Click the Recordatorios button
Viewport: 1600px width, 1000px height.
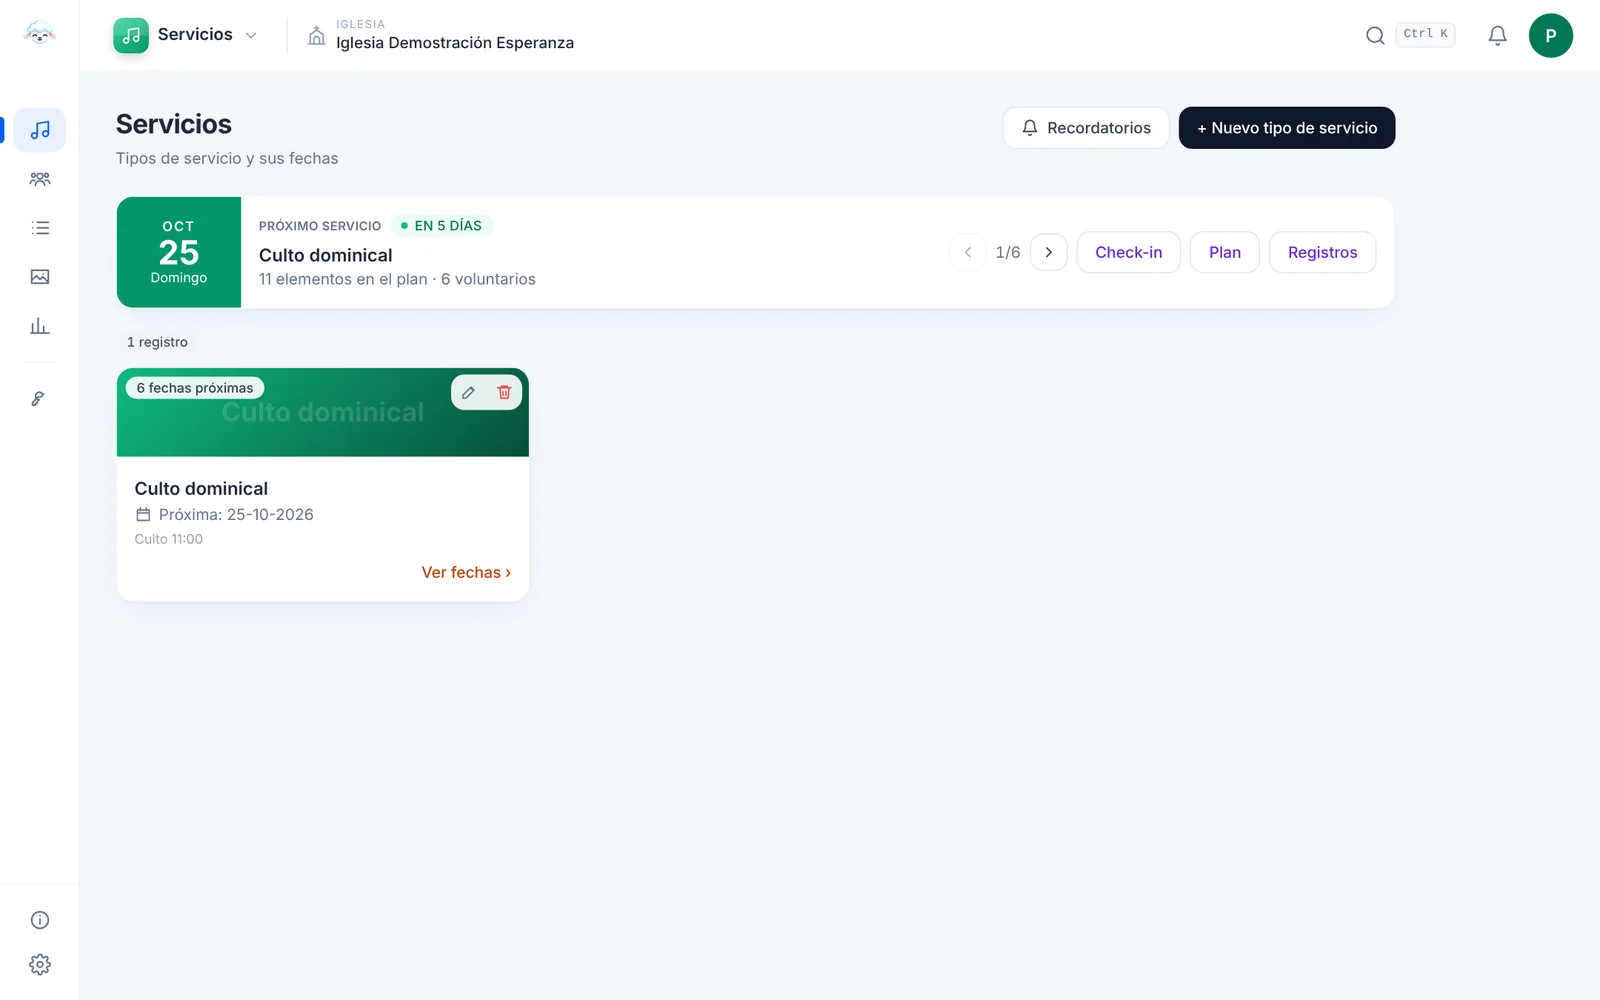[1086, 128]
